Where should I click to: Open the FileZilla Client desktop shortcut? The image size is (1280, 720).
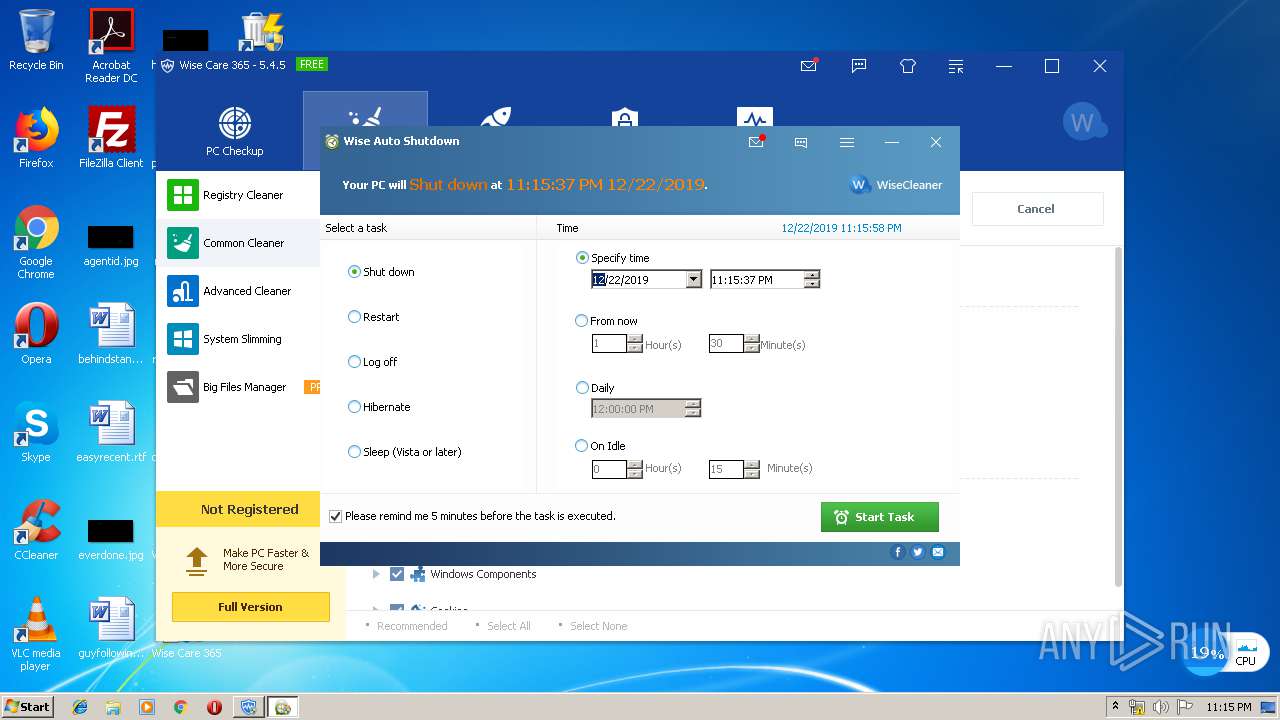[111, 138]
